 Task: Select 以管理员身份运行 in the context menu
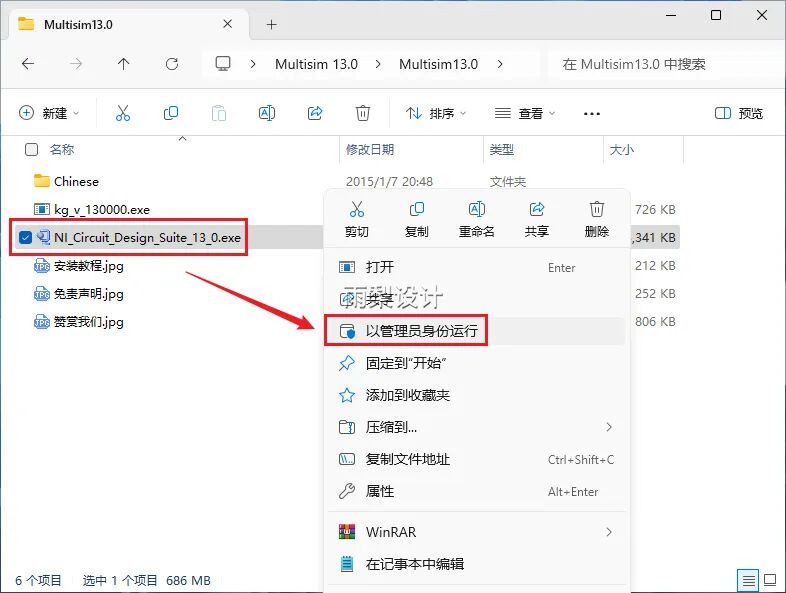click(x=476, y=331)
